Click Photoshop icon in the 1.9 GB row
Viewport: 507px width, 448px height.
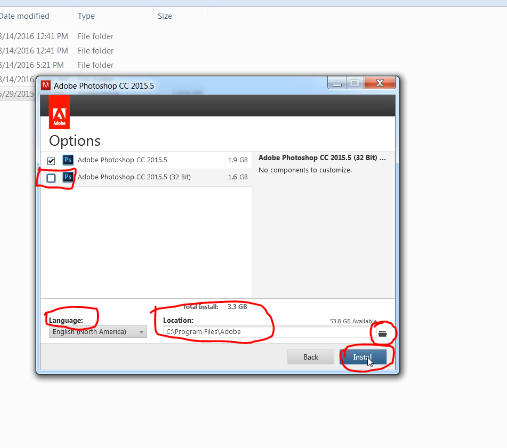pyautogui.click(x=68, y=160)
